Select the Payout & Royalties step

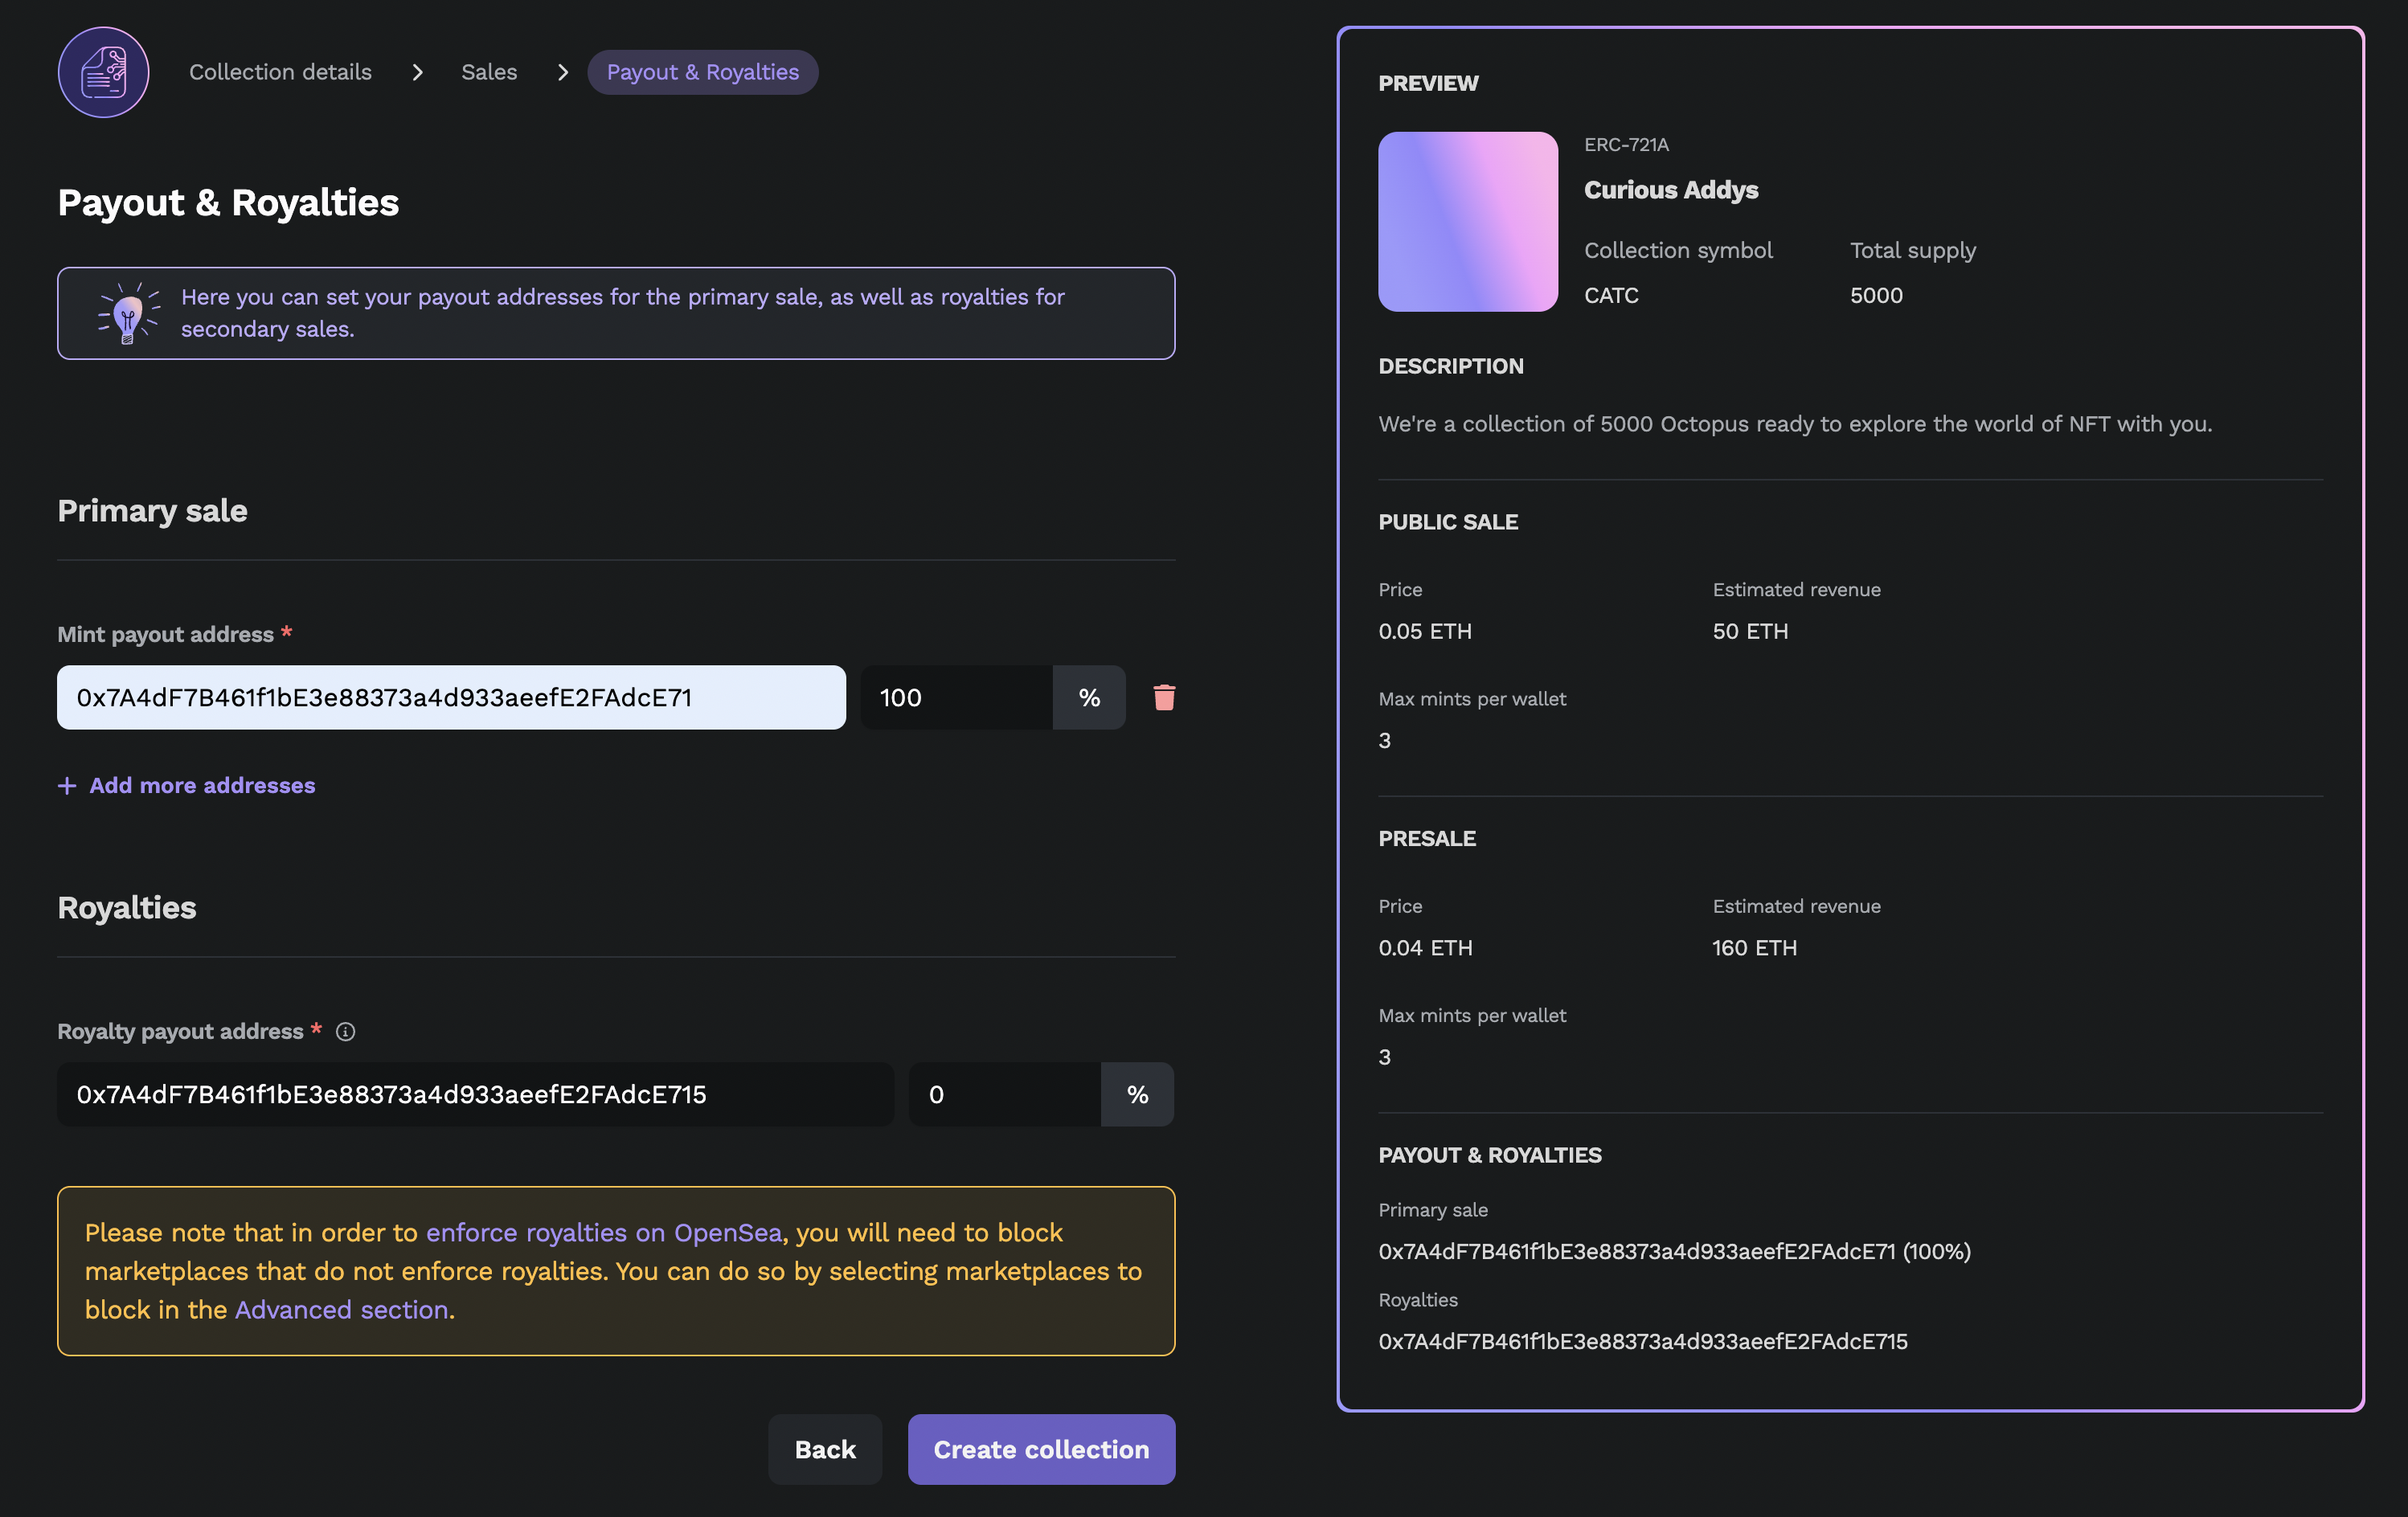[x=702, y=72]
